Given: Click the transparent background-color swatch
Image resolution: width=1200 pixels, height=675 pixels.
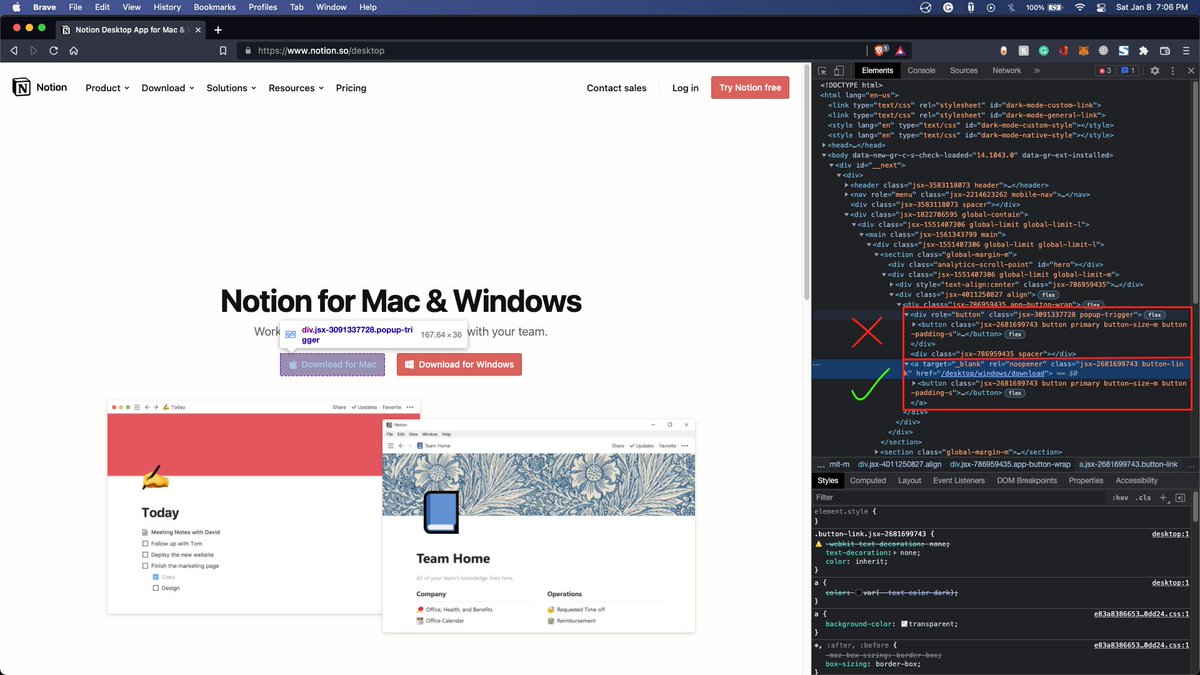Looking at the screenshot, I should [x=904, y=624].
